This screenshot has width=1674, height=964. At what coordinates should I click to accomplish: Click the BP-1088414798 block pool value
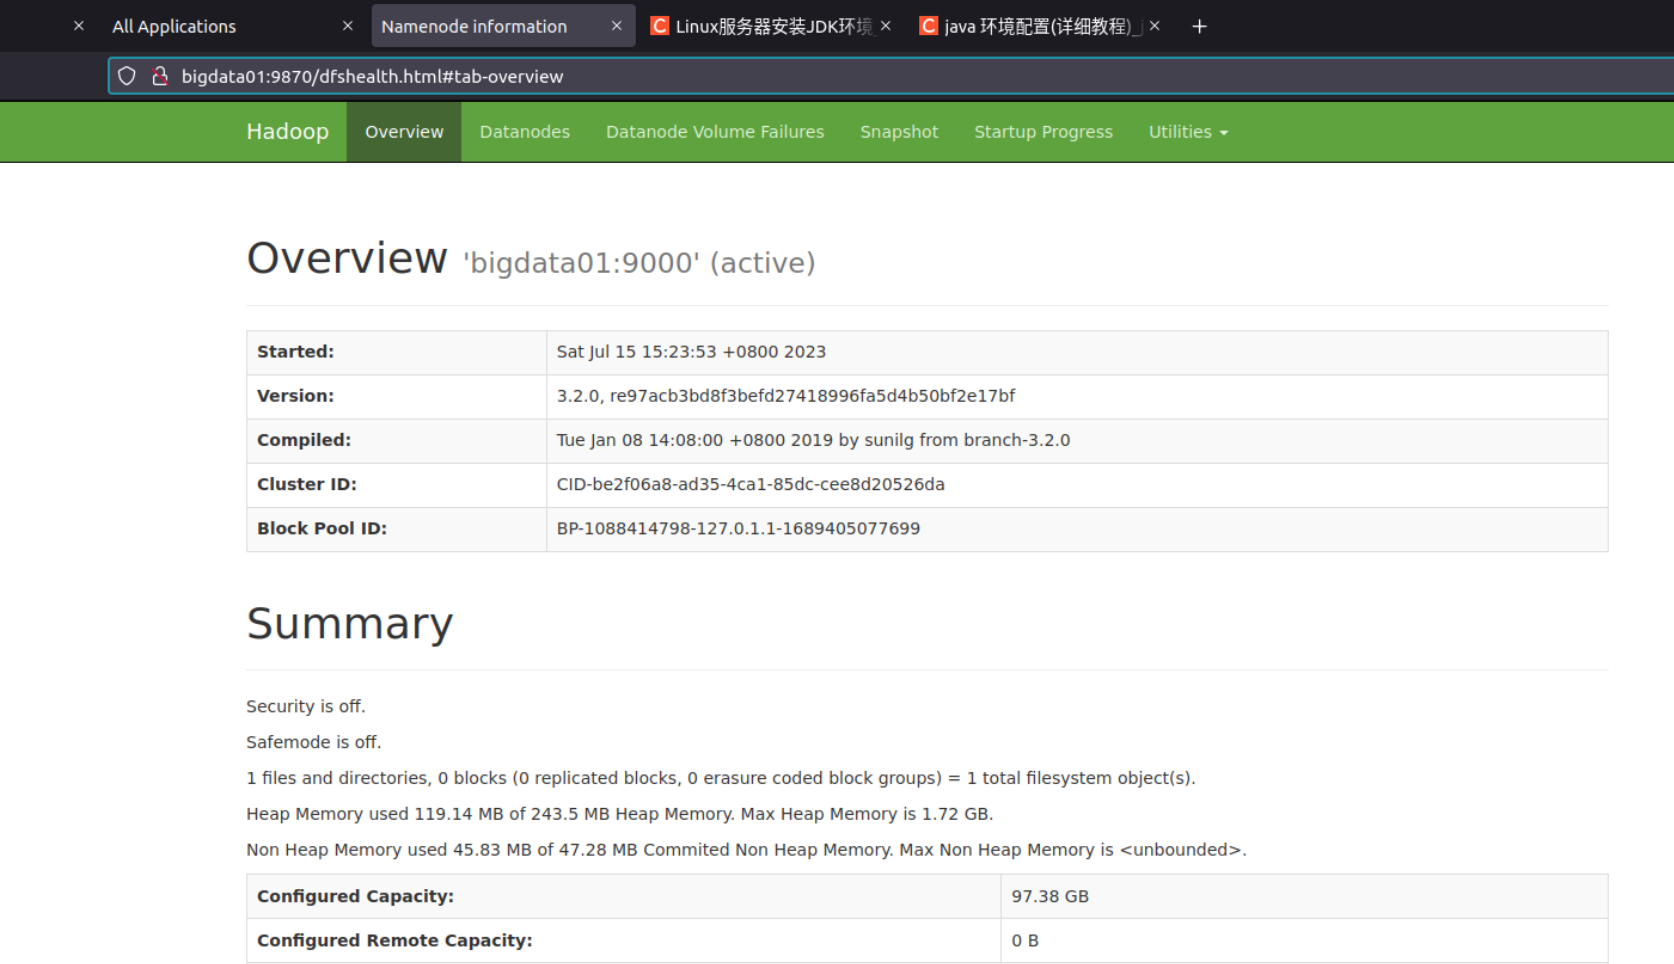coord(738,528)
